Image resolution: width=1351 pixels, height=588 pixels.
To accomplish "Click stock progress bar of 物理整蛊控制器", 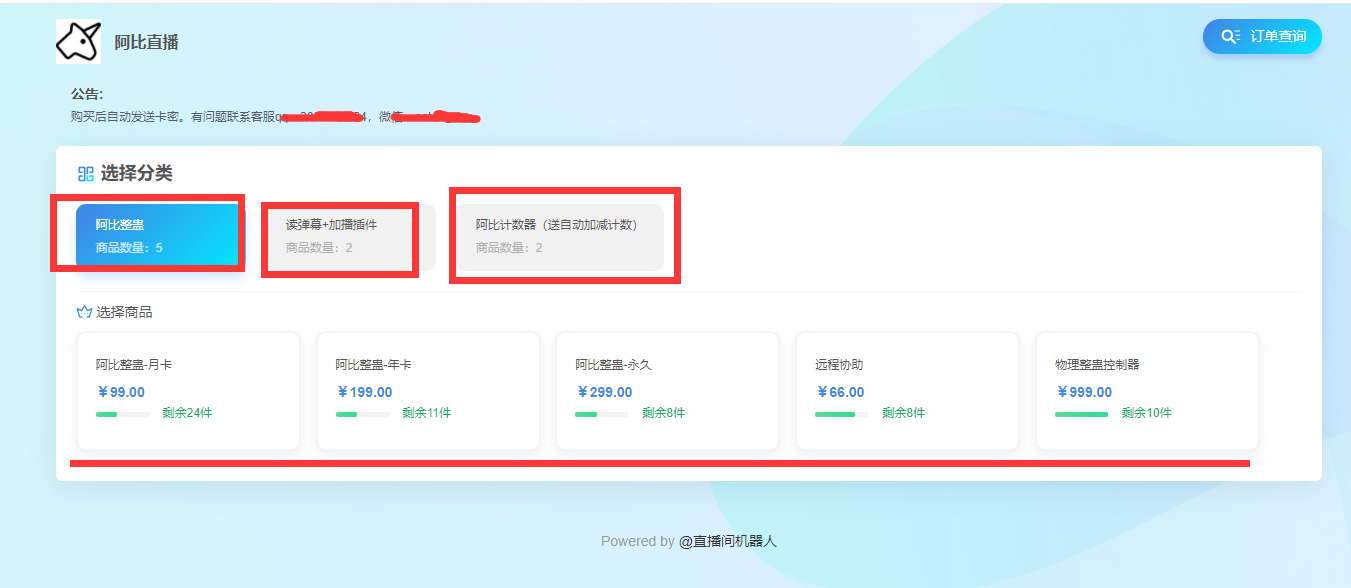I will click(1081, 414).
